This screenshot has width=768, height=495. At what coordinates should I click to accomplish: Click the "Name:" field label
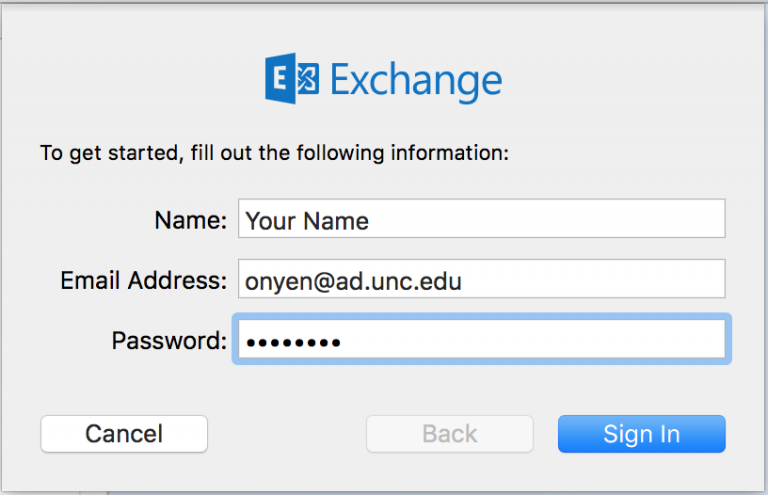pos(191,220)
